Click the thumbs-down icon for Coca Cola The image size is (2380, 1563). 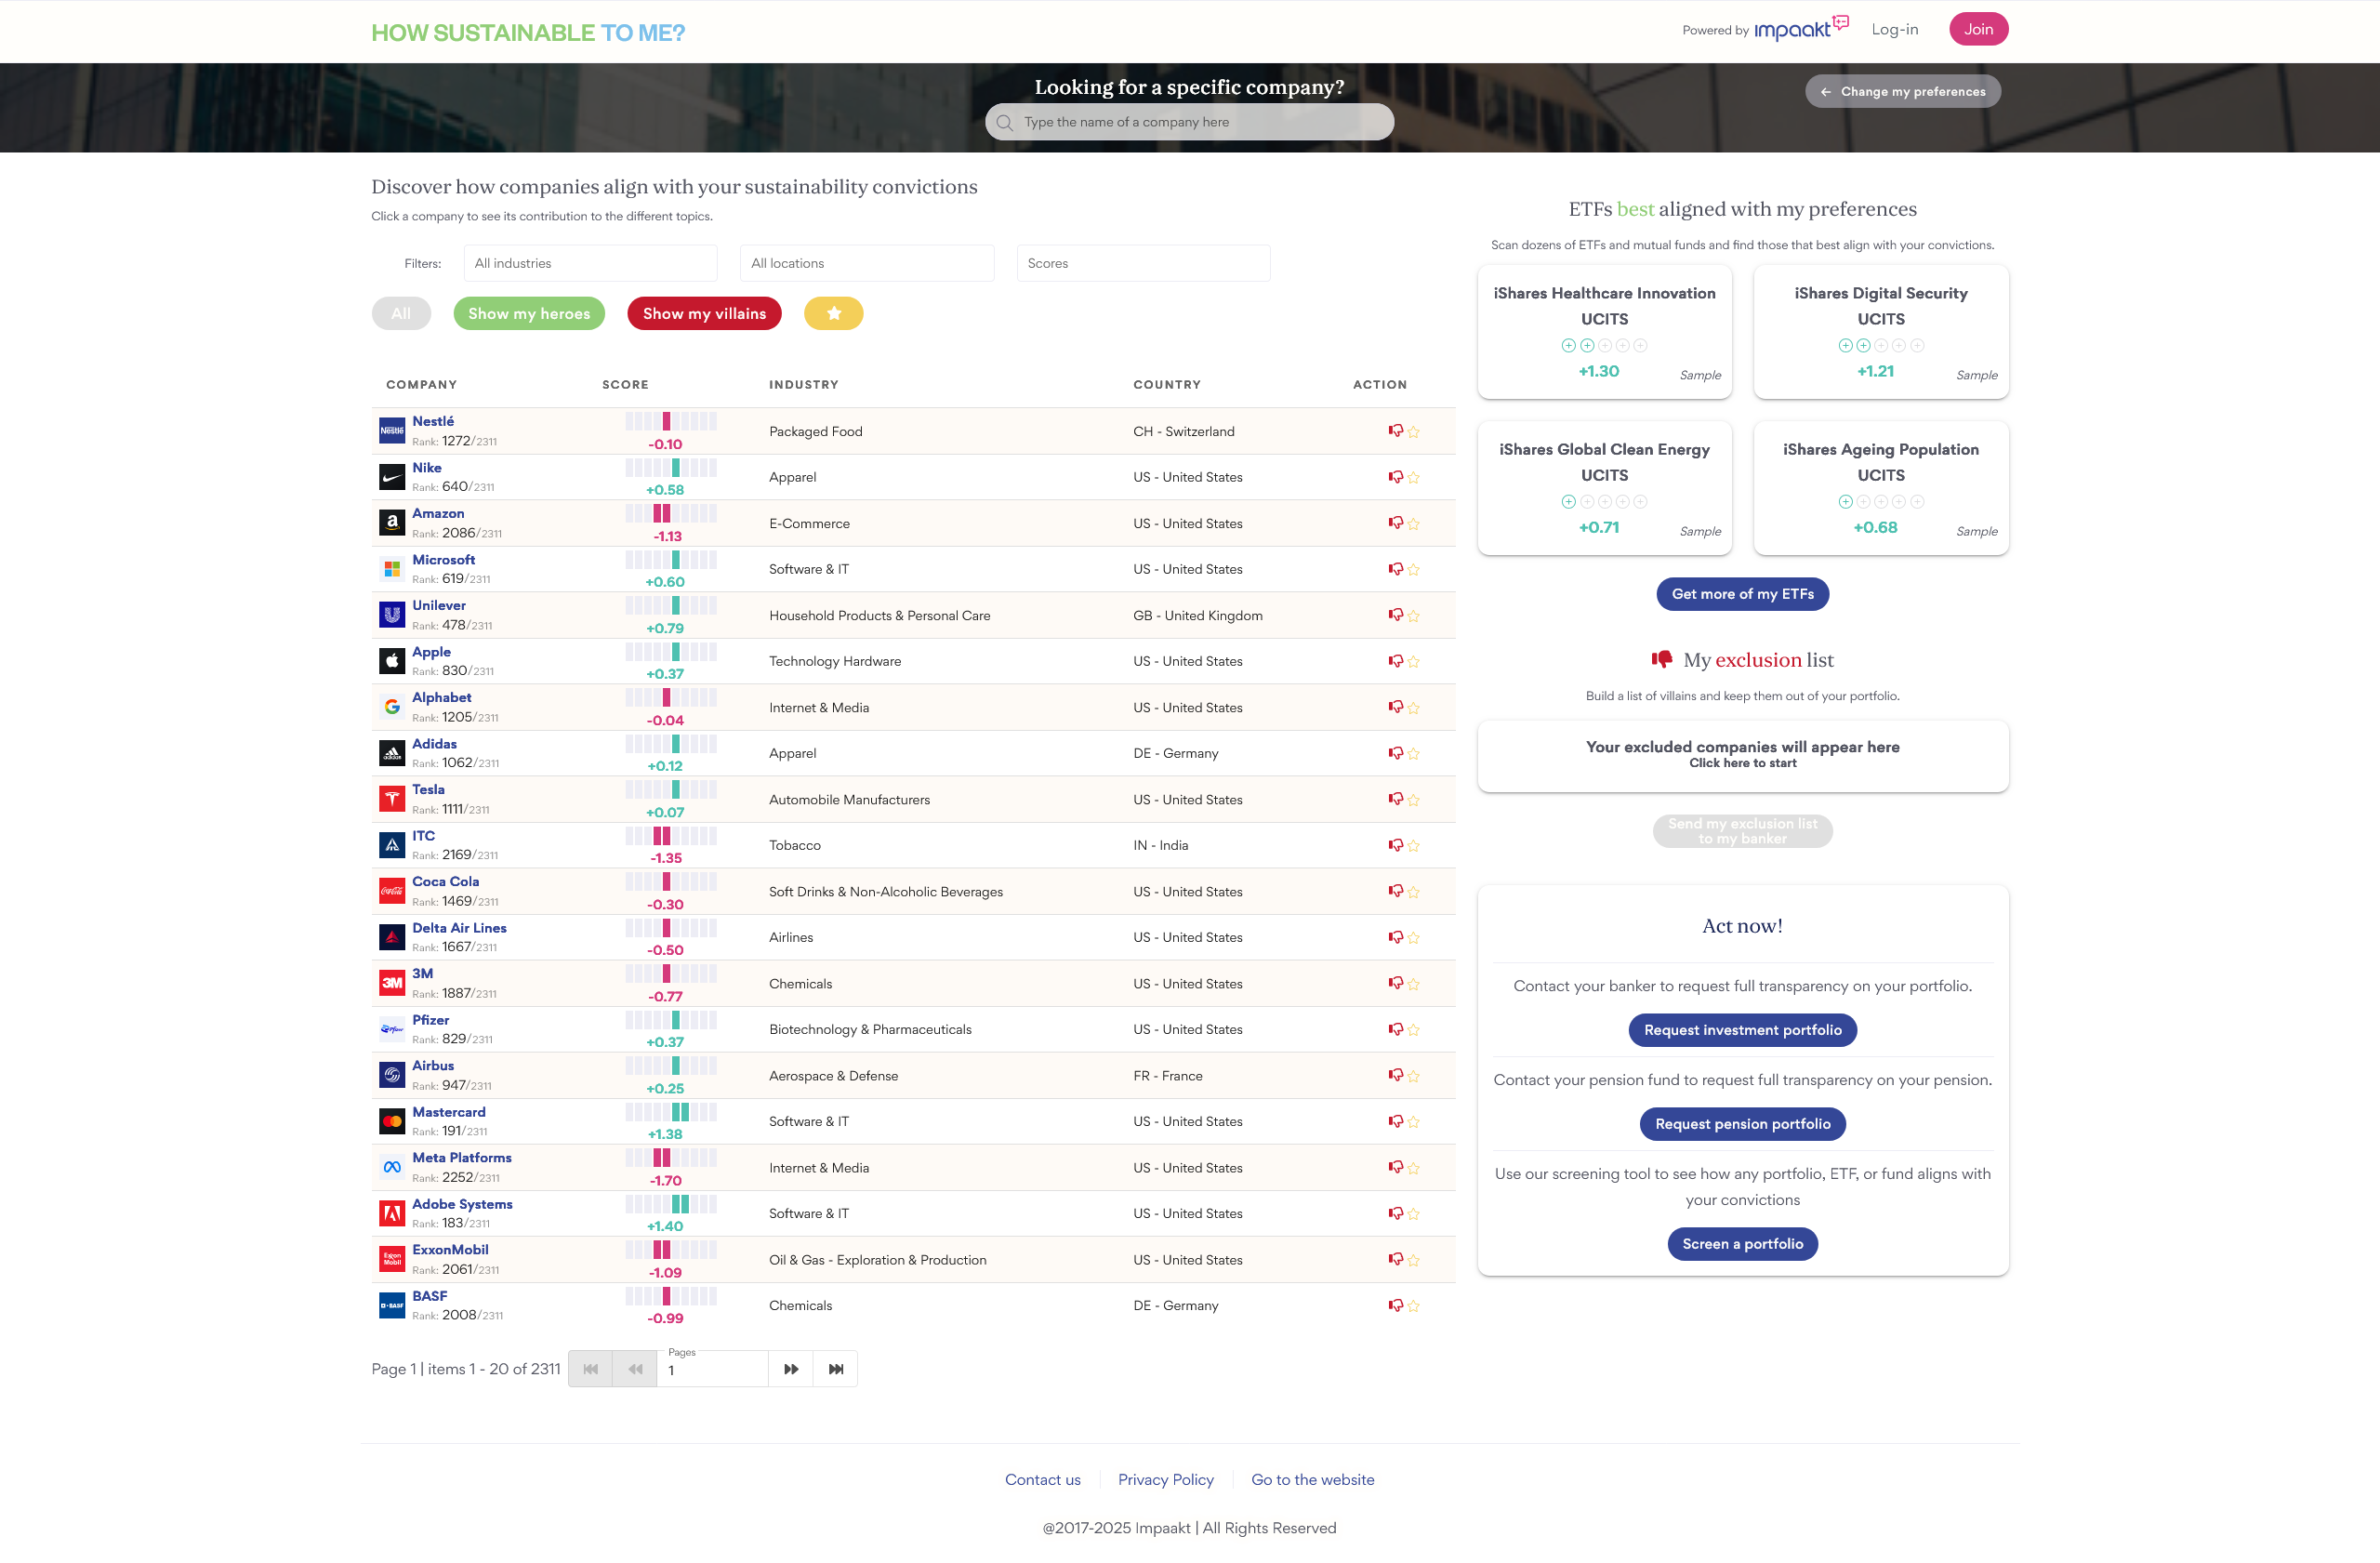[1395, 891]
